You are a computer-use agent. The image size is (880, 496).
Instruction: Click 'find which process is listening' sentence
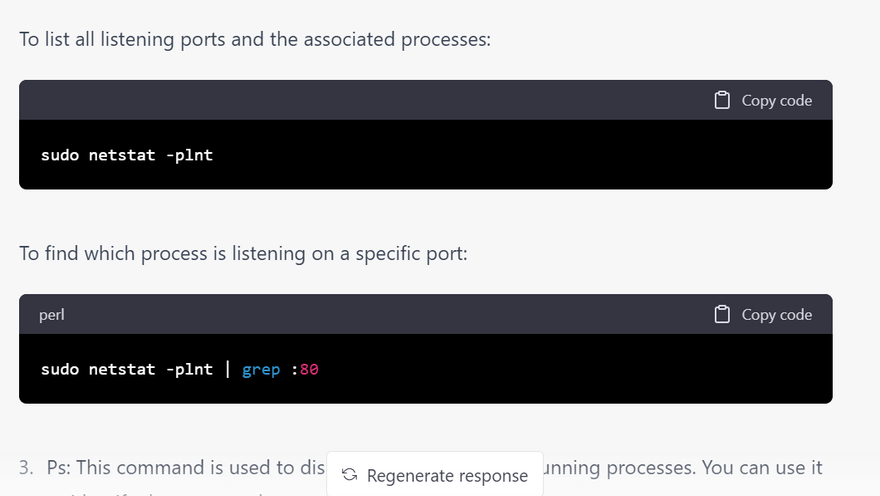point(243,254)
